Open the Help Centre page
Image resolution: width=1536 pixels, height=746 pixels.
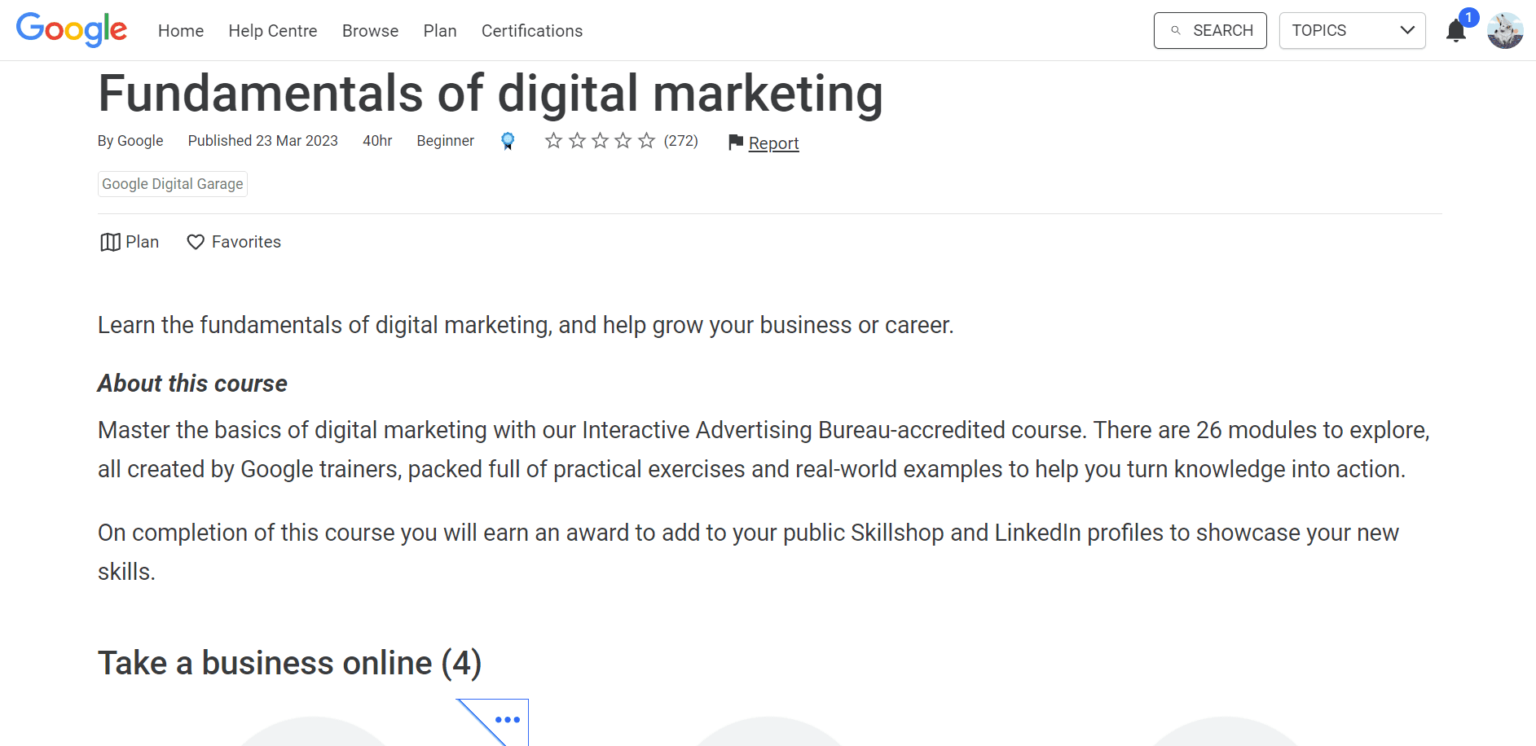[272, 31]
